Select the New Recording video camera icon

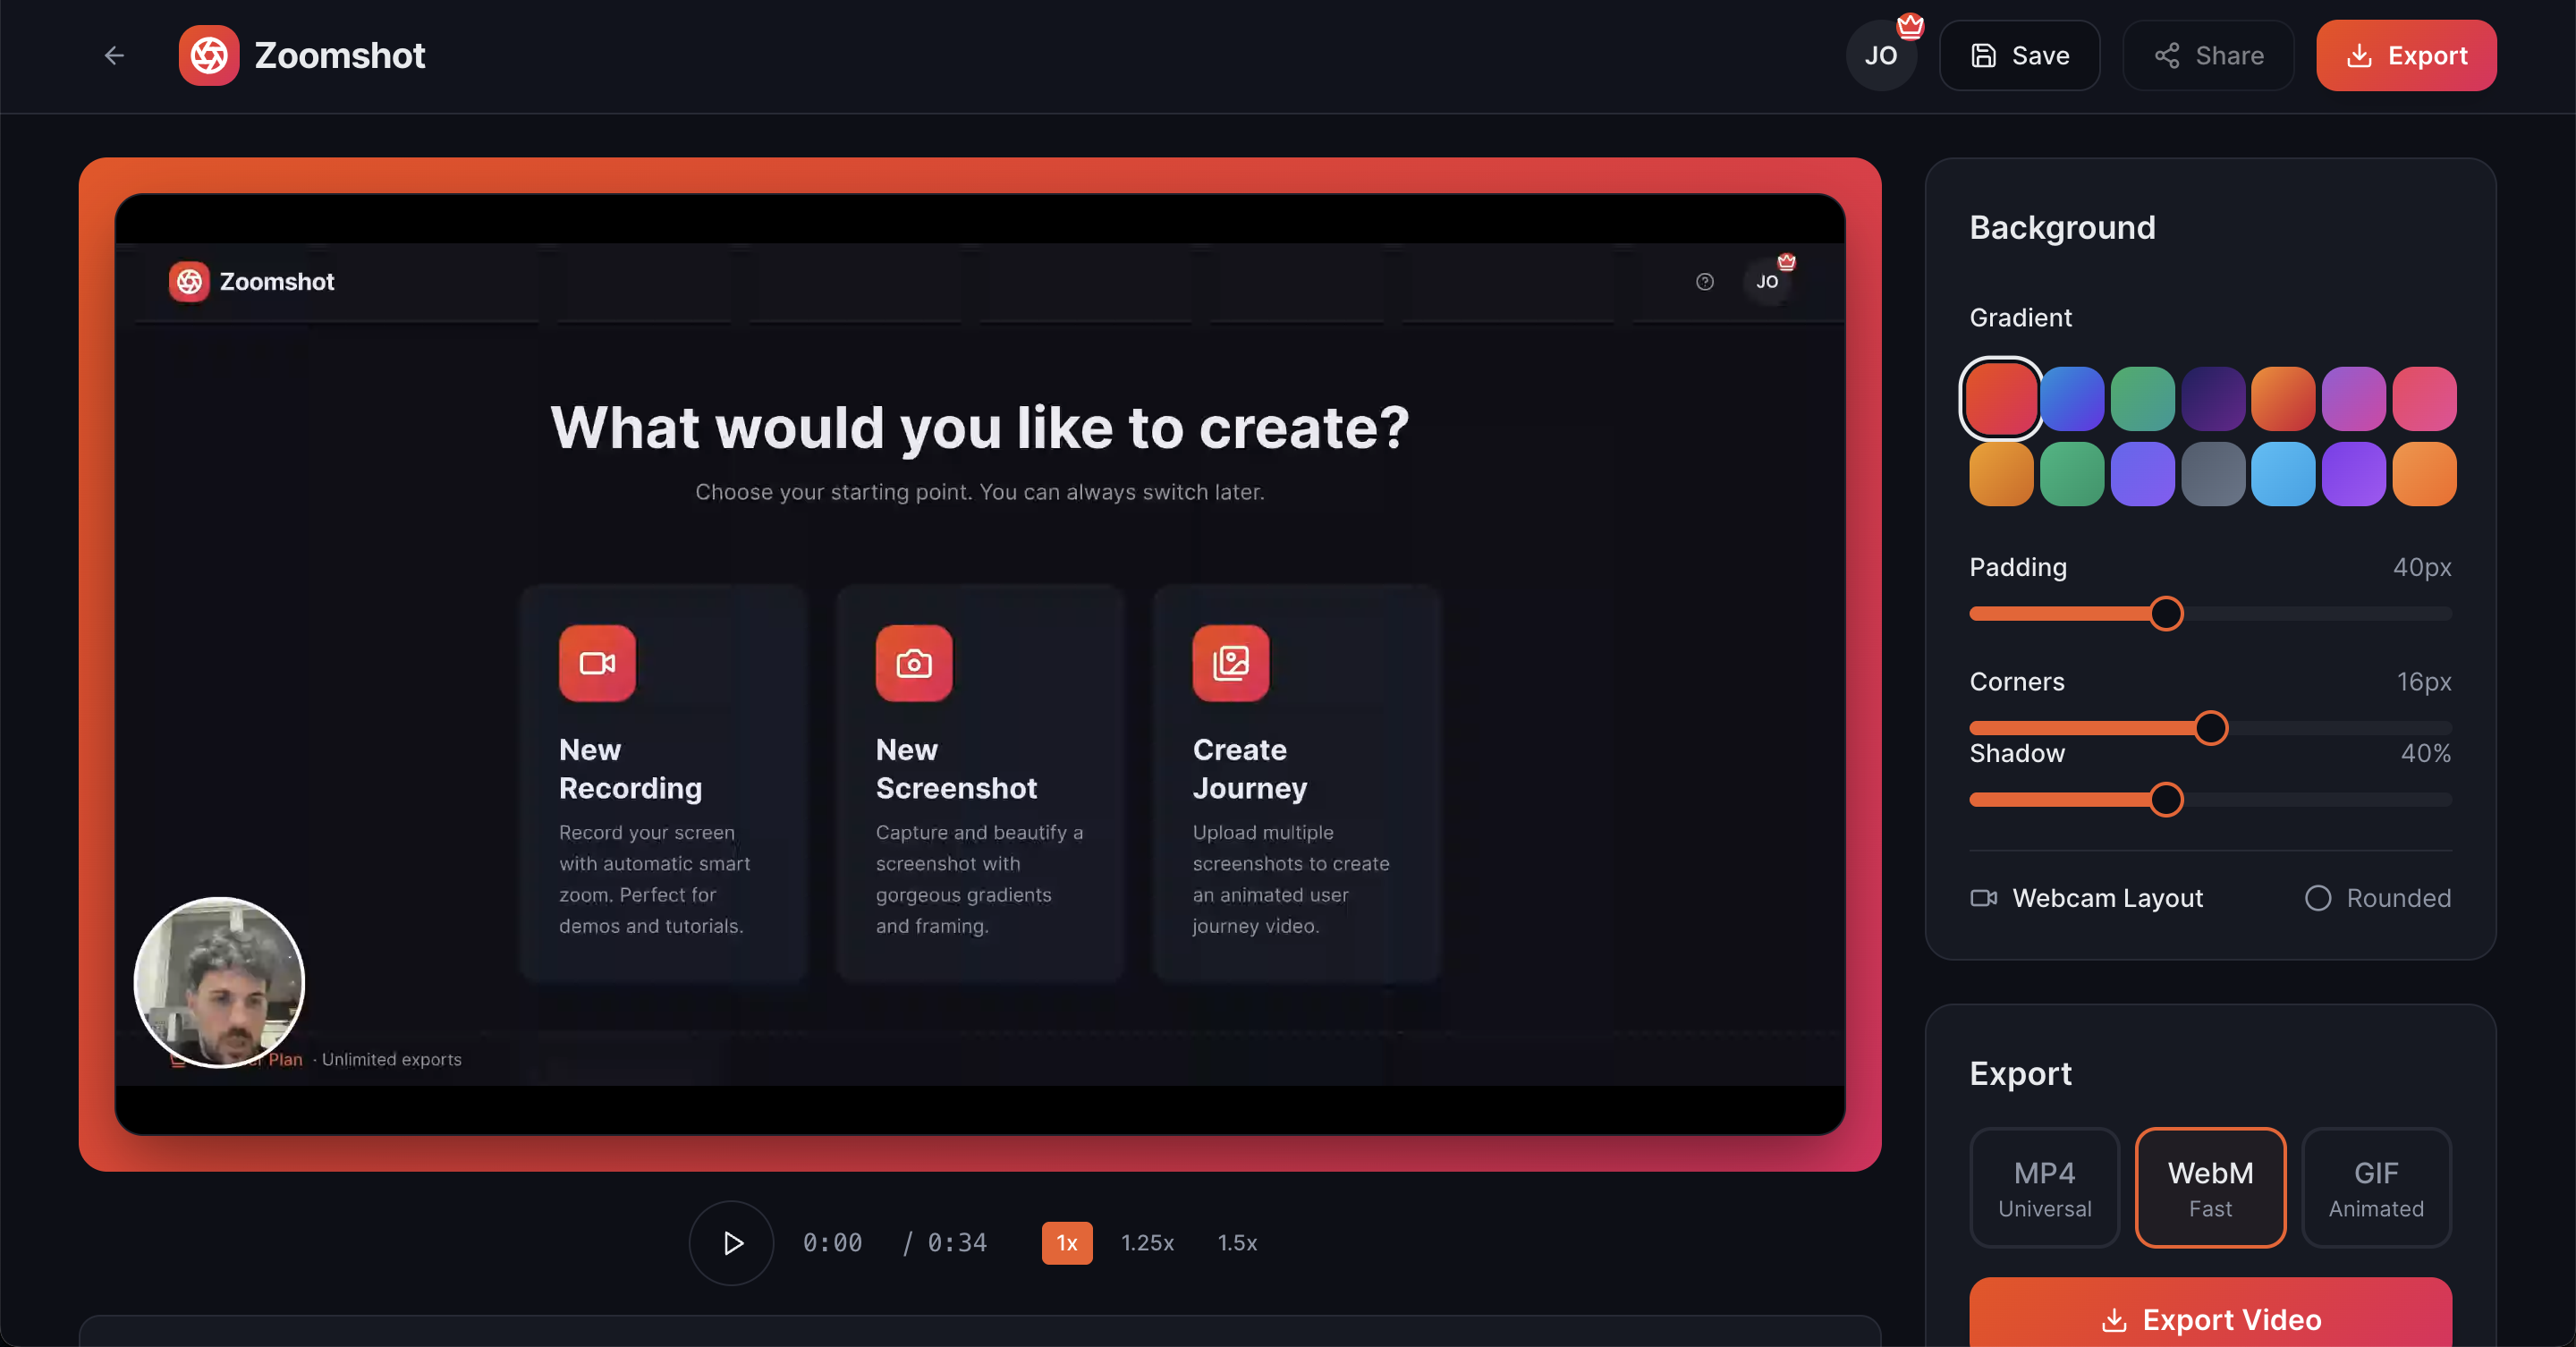[597, 663]
